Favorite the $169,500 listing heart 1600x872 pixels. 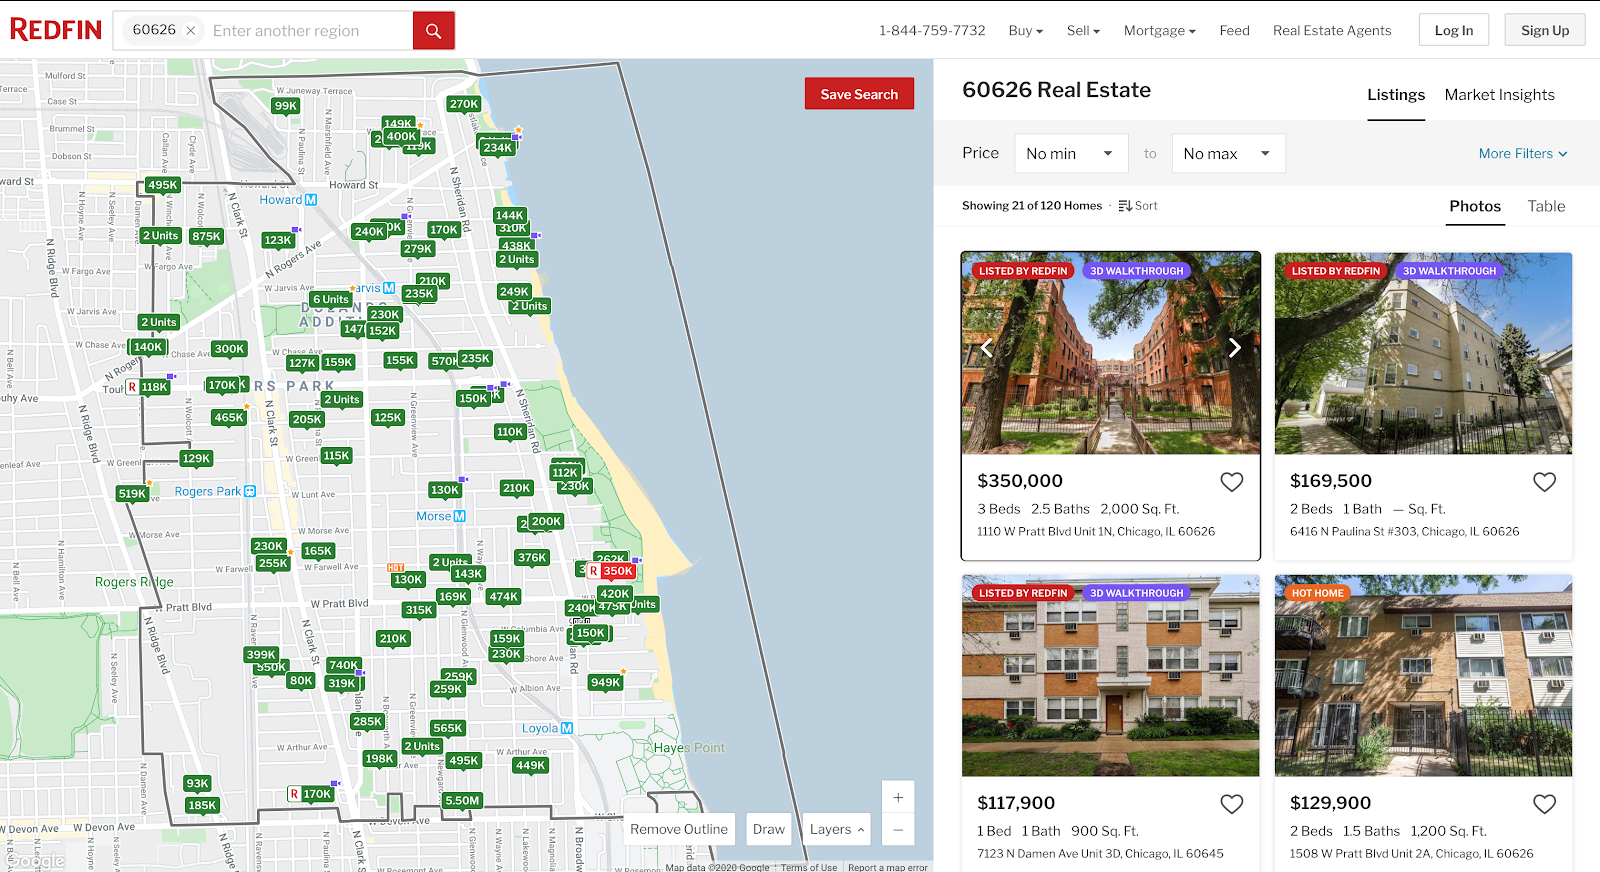[1545, 482]
